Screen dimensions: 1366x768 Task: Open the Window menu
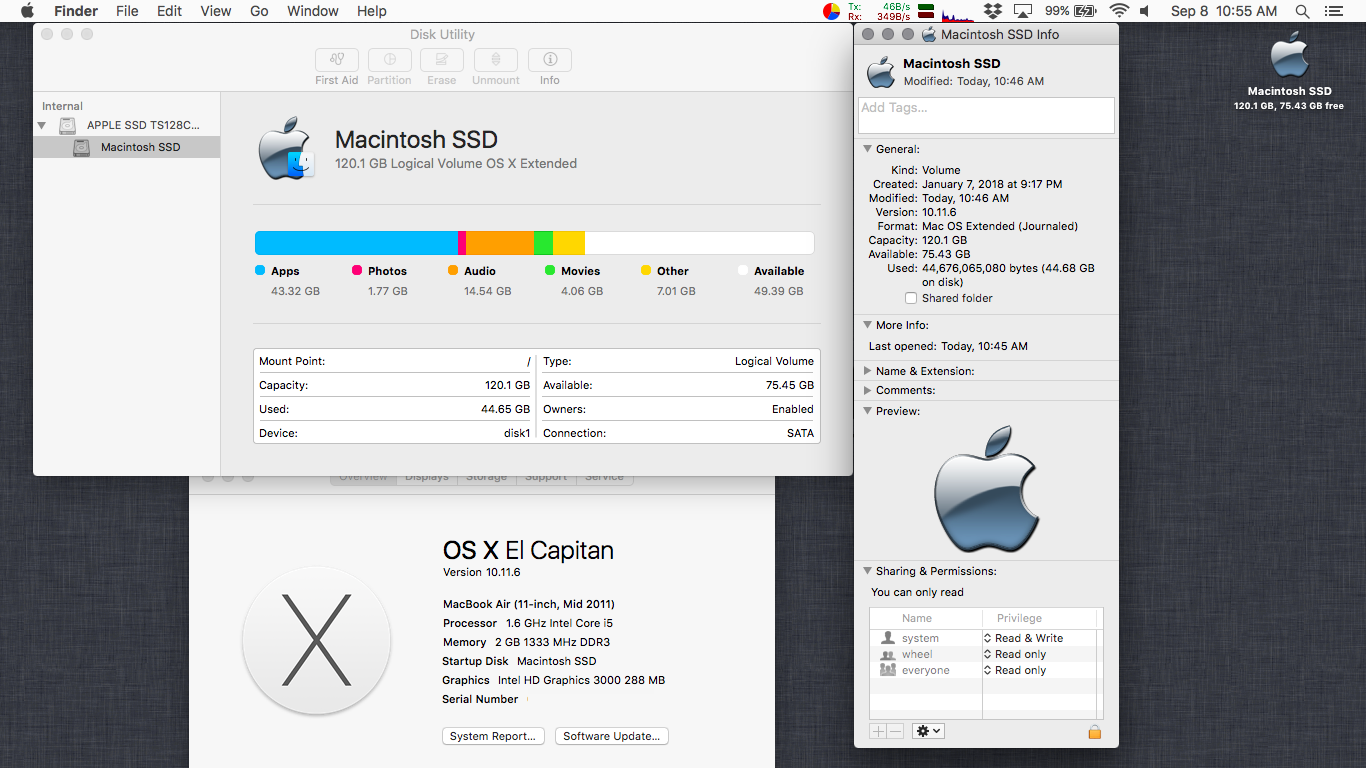[313, 11]
